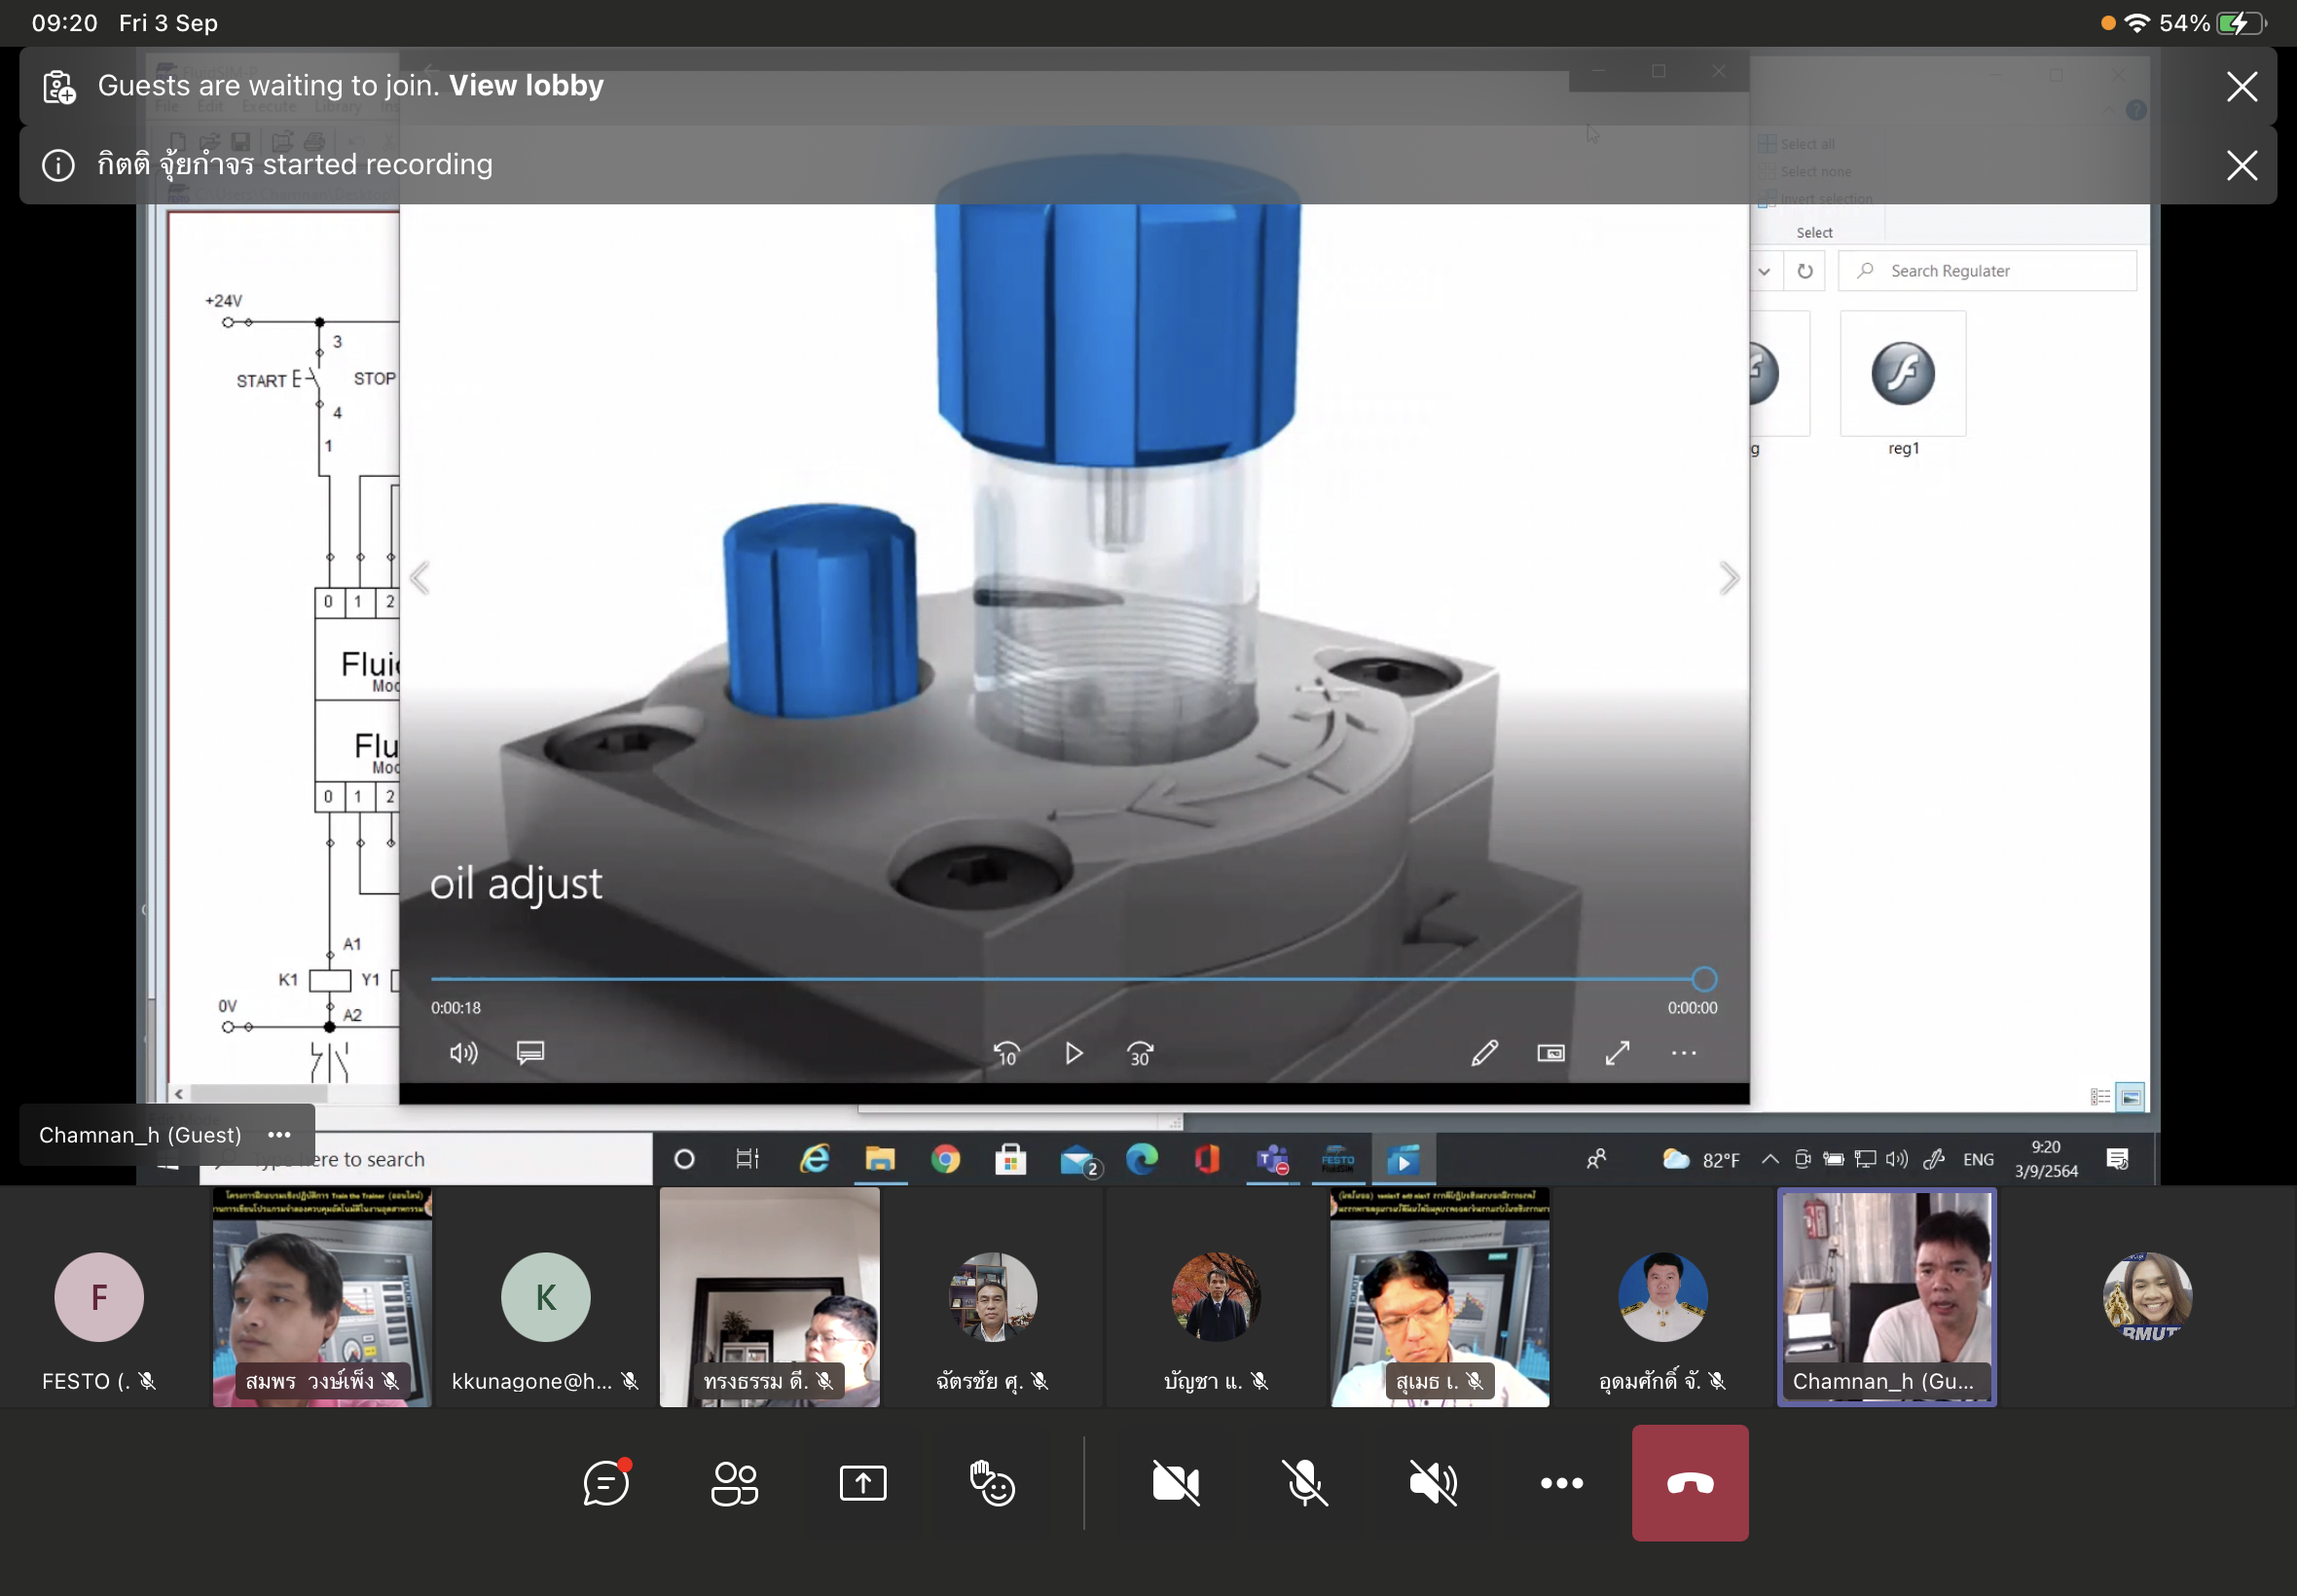
Task: Open the Windows notification center
Action: click(x=2117, y=1159)
